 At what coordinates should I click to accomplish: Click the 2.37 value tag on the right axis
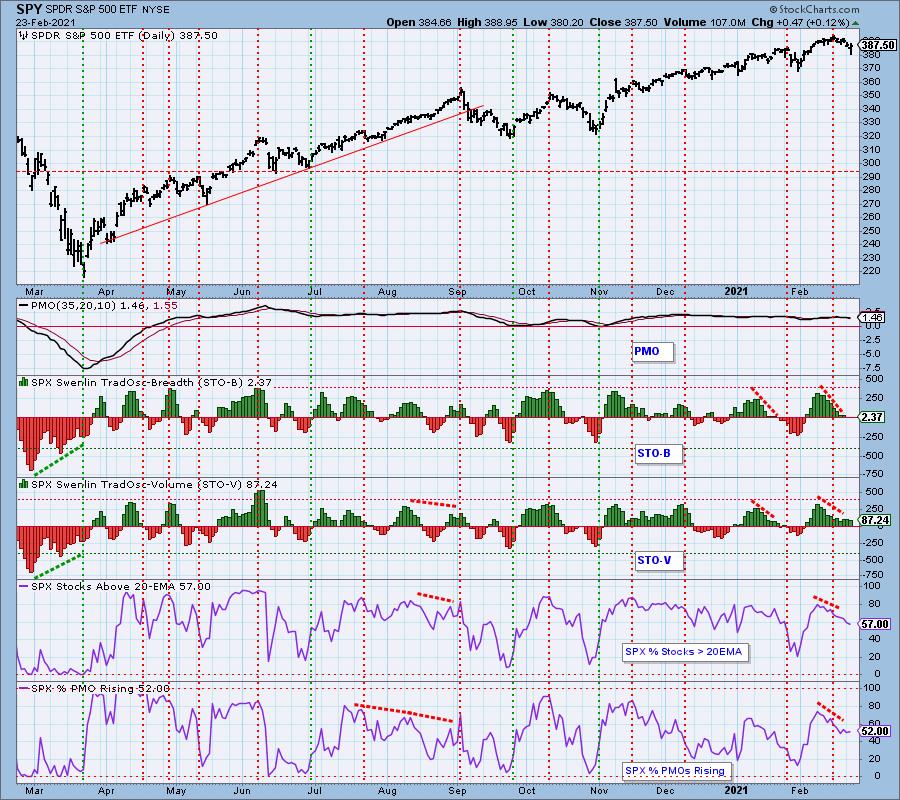(x=872, y=417)
